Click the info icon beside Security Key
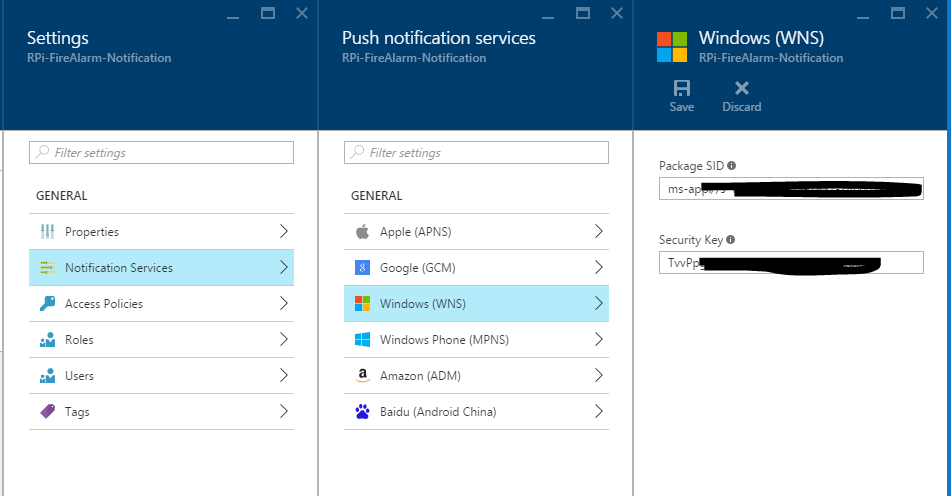The height and width of the screenshot is (496, 951). click(x=730, y=240)
